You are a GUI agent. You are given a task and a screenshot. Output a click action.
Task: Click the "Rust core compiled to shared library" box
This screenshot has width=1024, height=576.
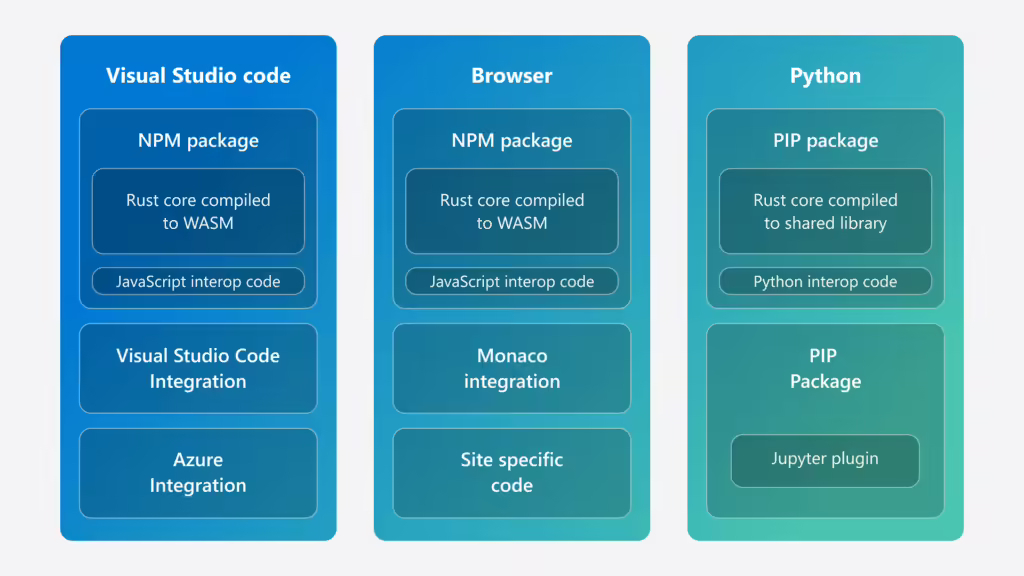click(825, 211)
